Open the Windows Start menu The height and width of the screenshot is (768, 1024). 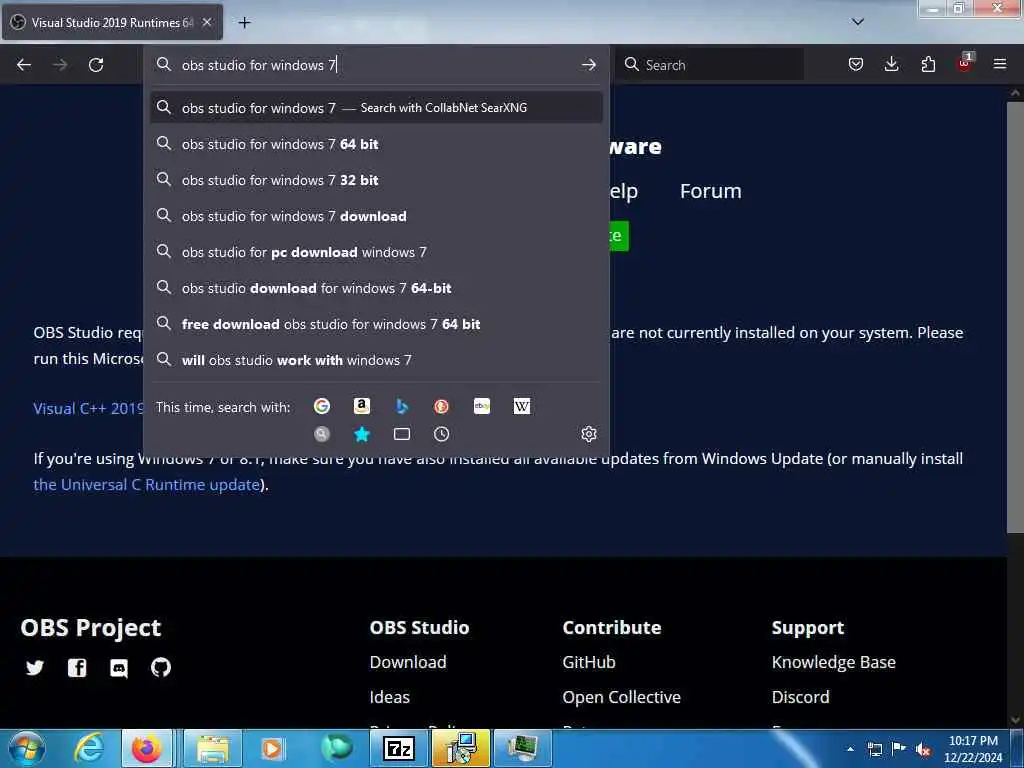27,748
